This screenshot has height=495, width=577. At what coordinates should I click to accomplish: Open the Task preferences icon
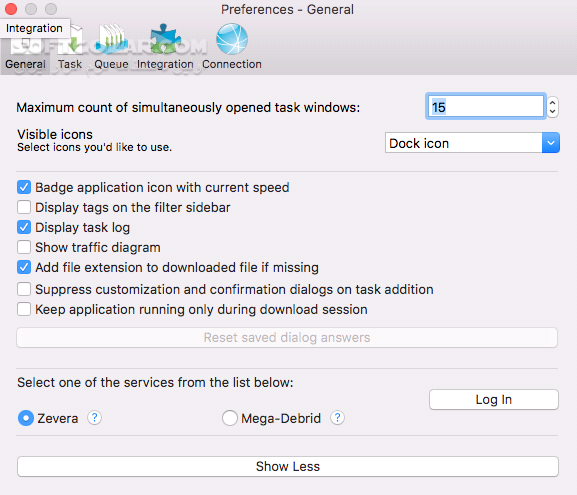(x=70, y=47)
